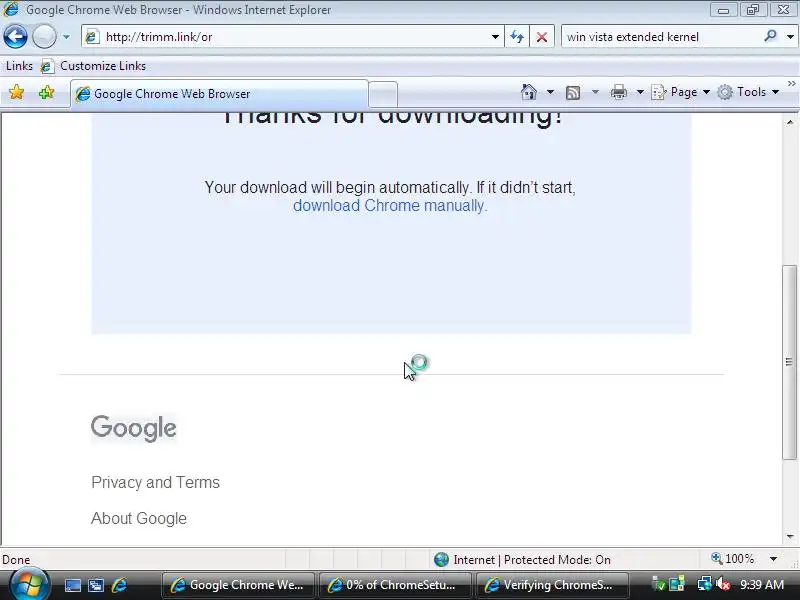Click the 9:39 AM taskbar clock

tap(762, 585)
